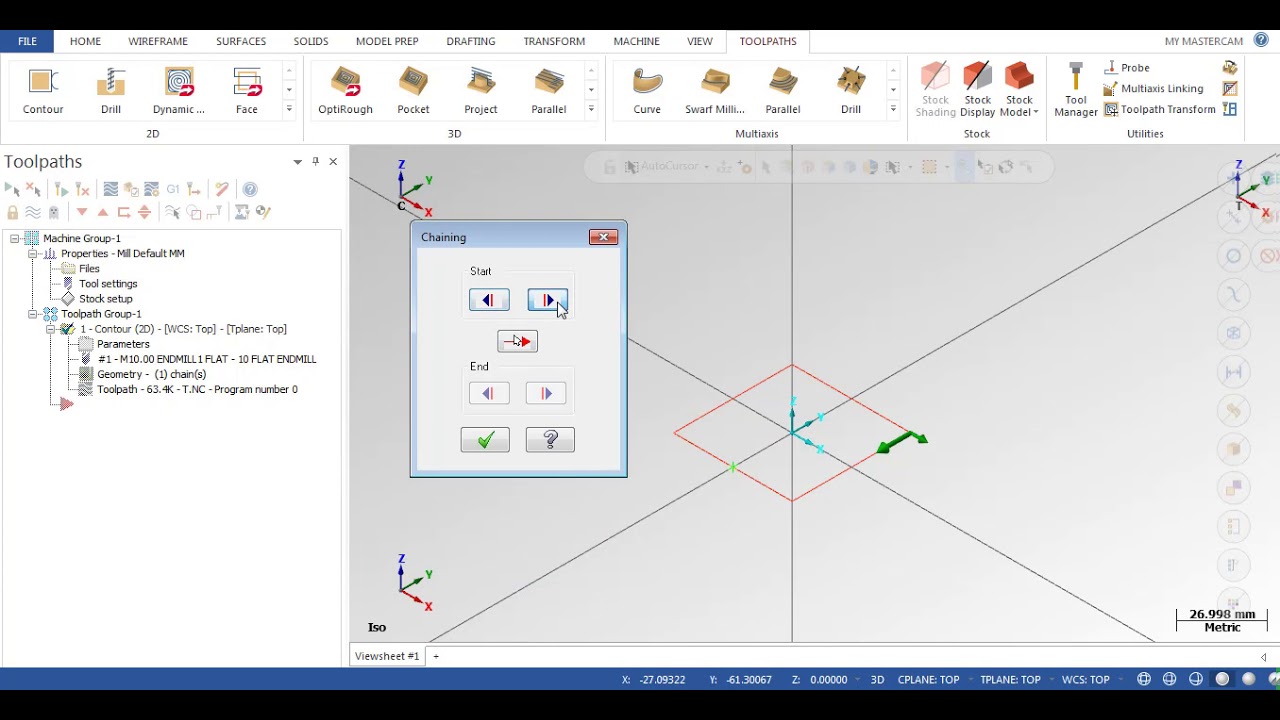Collapse the 1 - Contour (2D) operation
The width and height of the screenshot is (1280, 720).
(51, 329)
